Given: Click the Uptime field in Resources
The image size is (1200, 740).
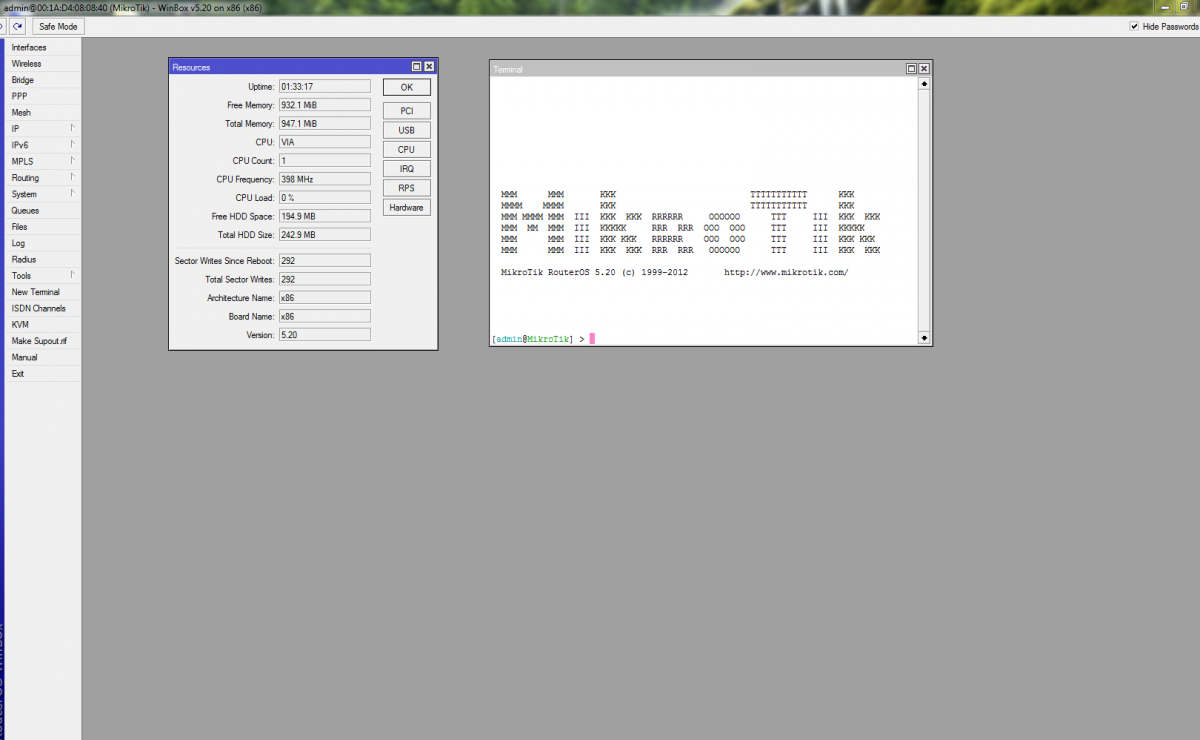Looking at the screenshot, I should point(324,87).
